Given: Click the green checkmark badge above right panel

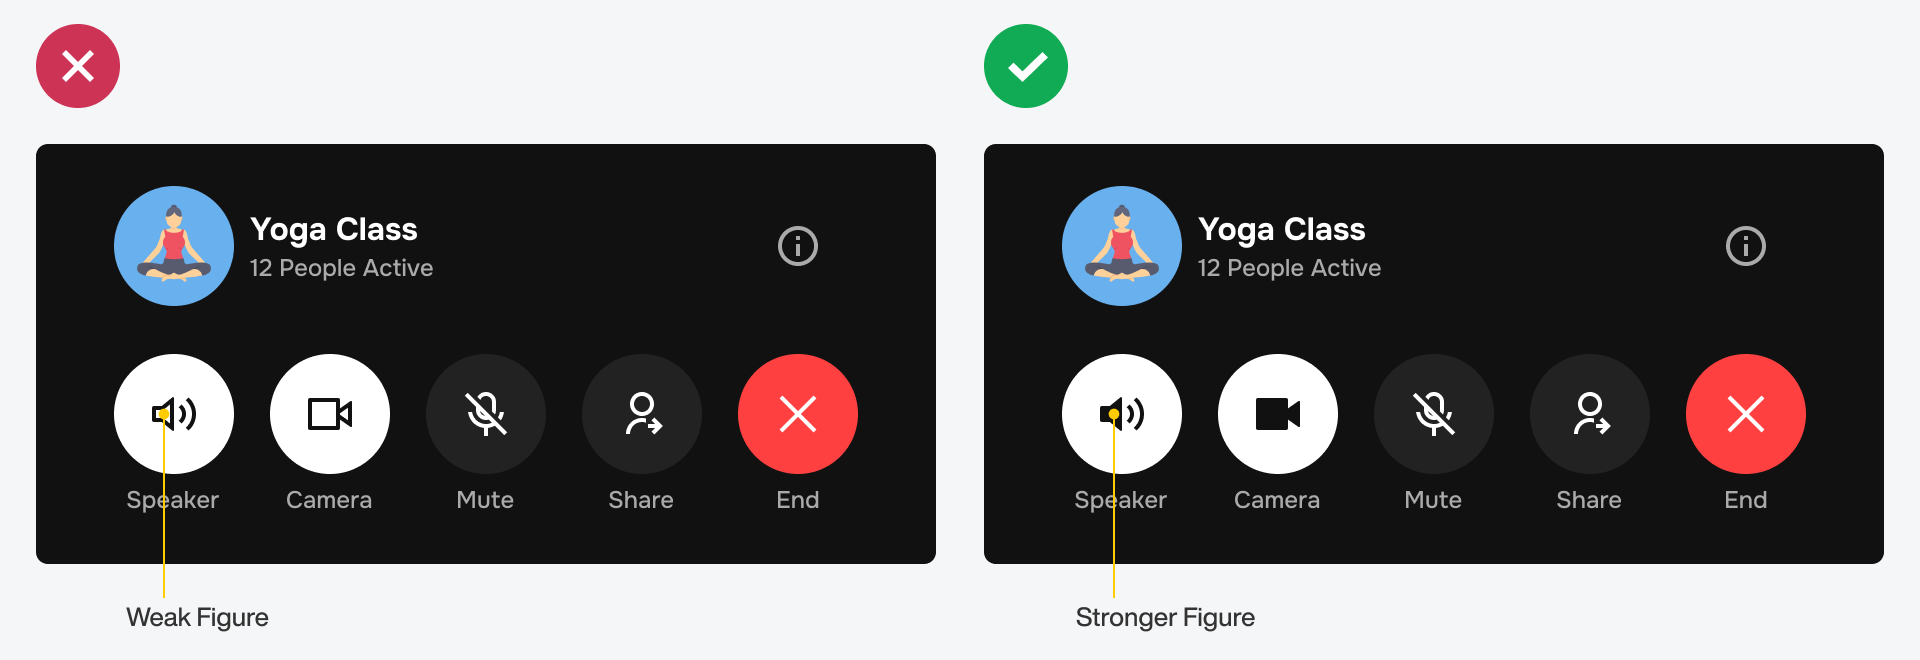Looking at the screenshot, I should tap(1026, 66).
